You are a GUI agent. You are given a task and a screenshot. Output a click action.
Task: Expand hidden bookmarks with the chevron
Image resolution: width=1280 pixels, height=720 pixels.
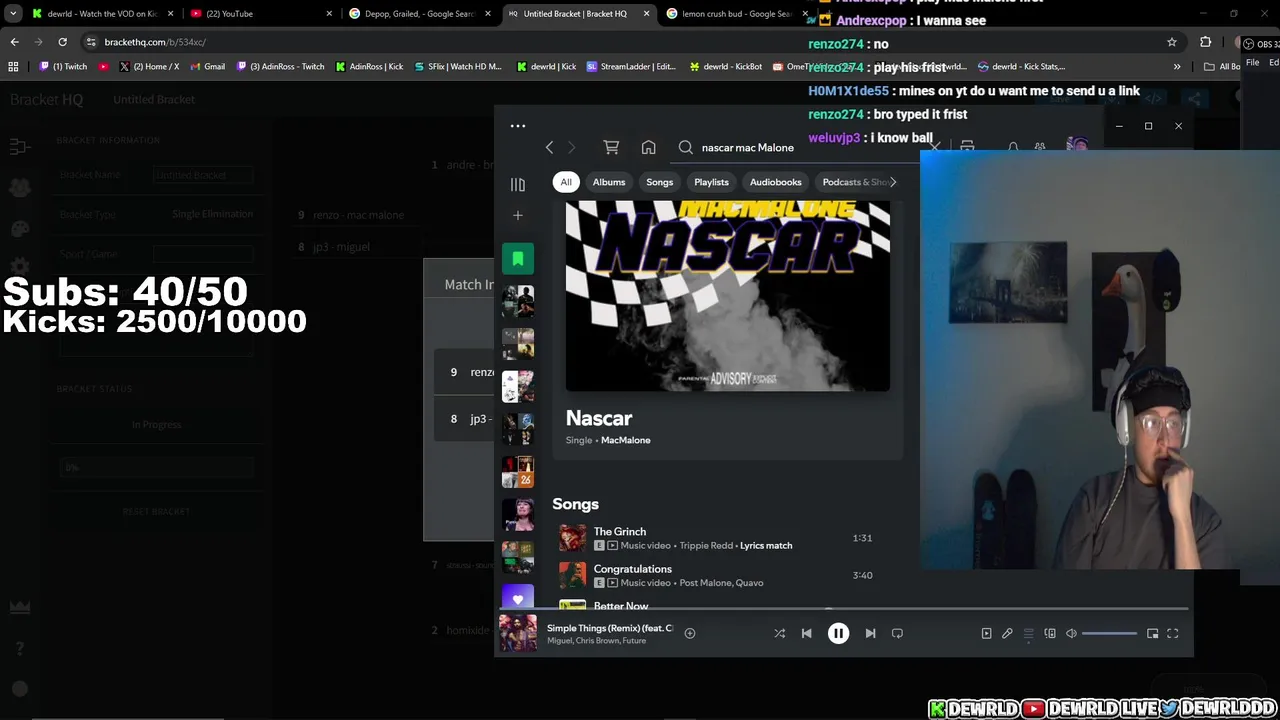1176,66
